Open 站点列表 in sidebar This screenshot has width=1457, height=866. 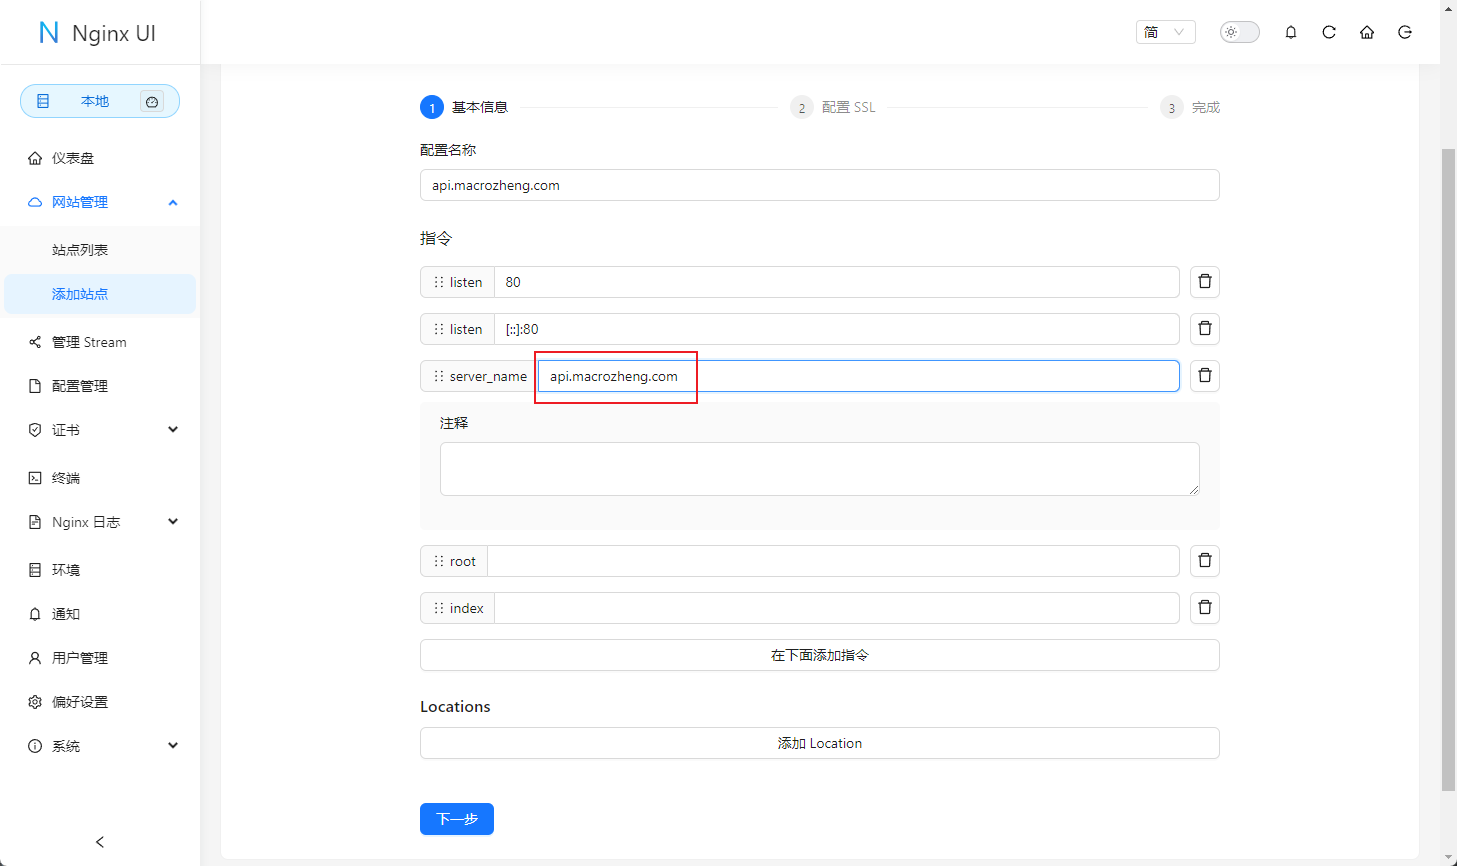tap(80, 250)
